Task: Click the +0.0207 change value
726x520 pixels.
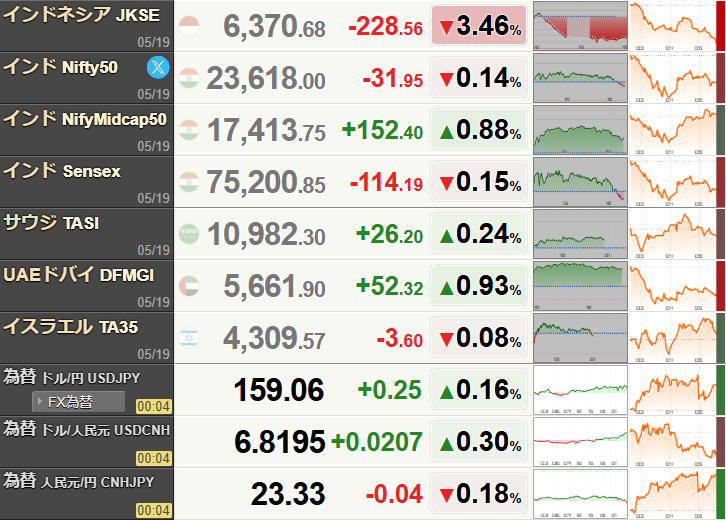Action: point(376,442)
